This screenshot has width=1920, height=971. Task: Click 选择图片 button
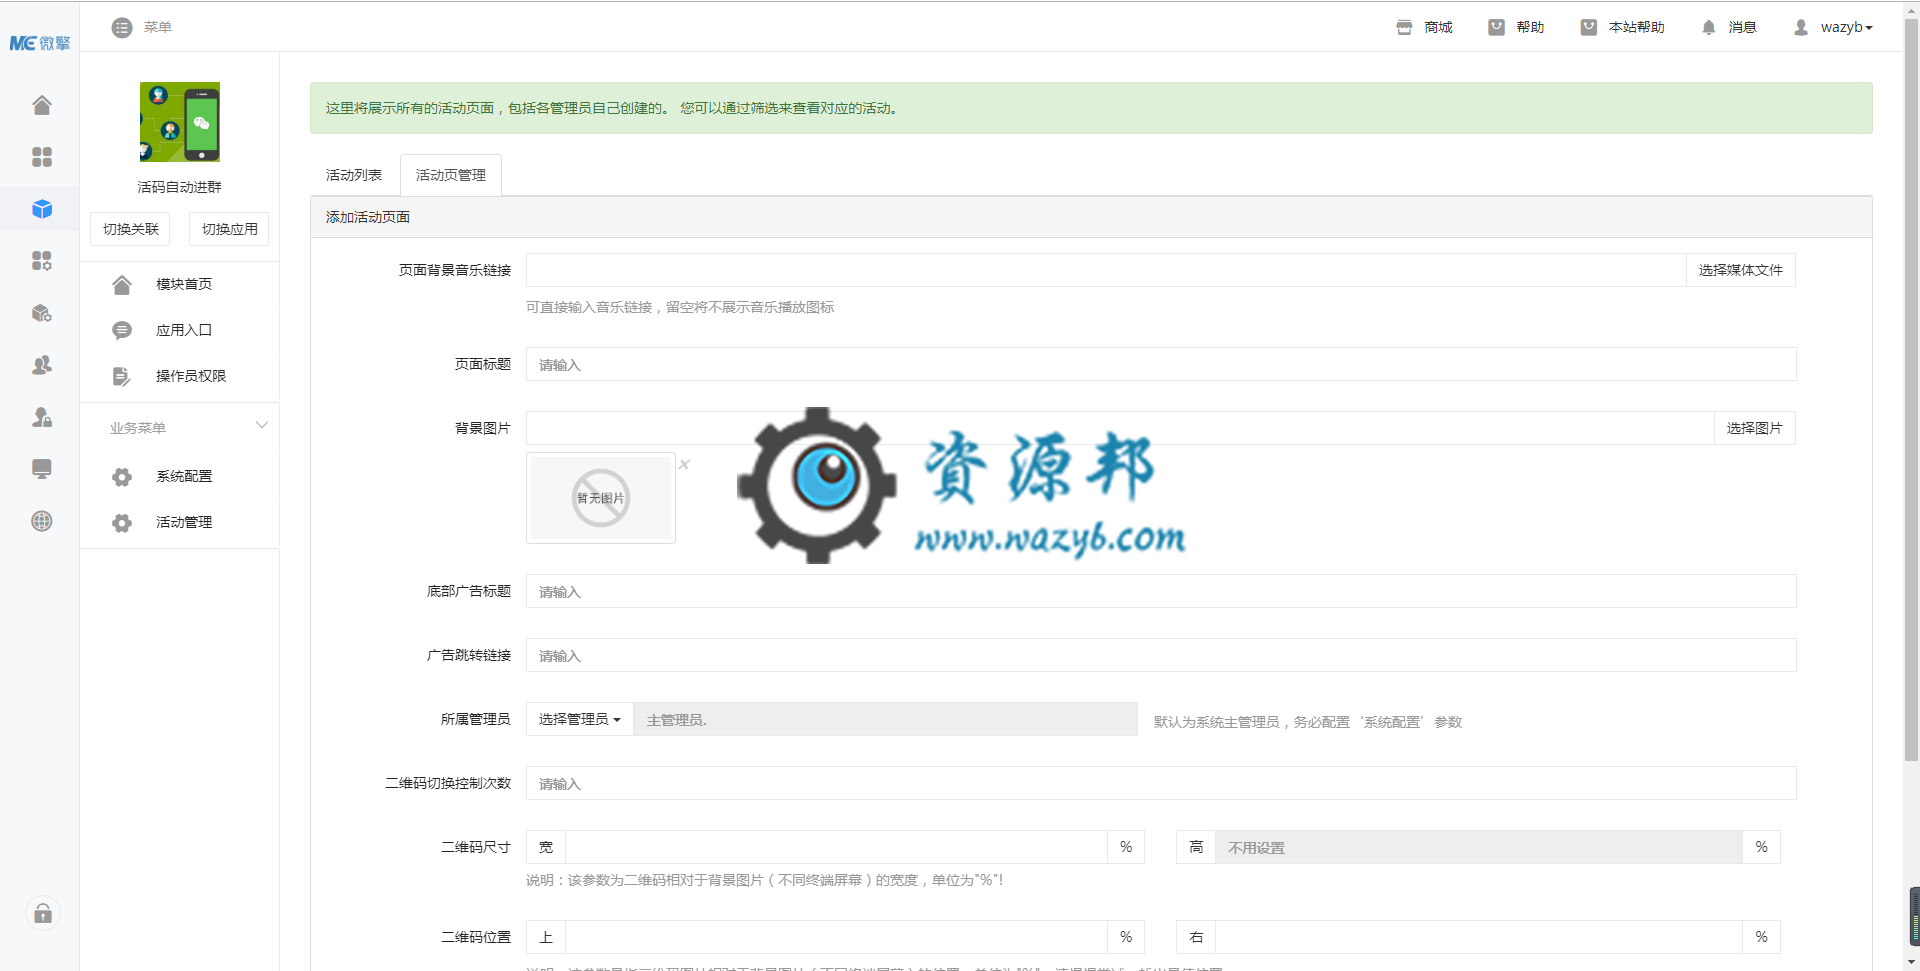(x=1755, y=428)
